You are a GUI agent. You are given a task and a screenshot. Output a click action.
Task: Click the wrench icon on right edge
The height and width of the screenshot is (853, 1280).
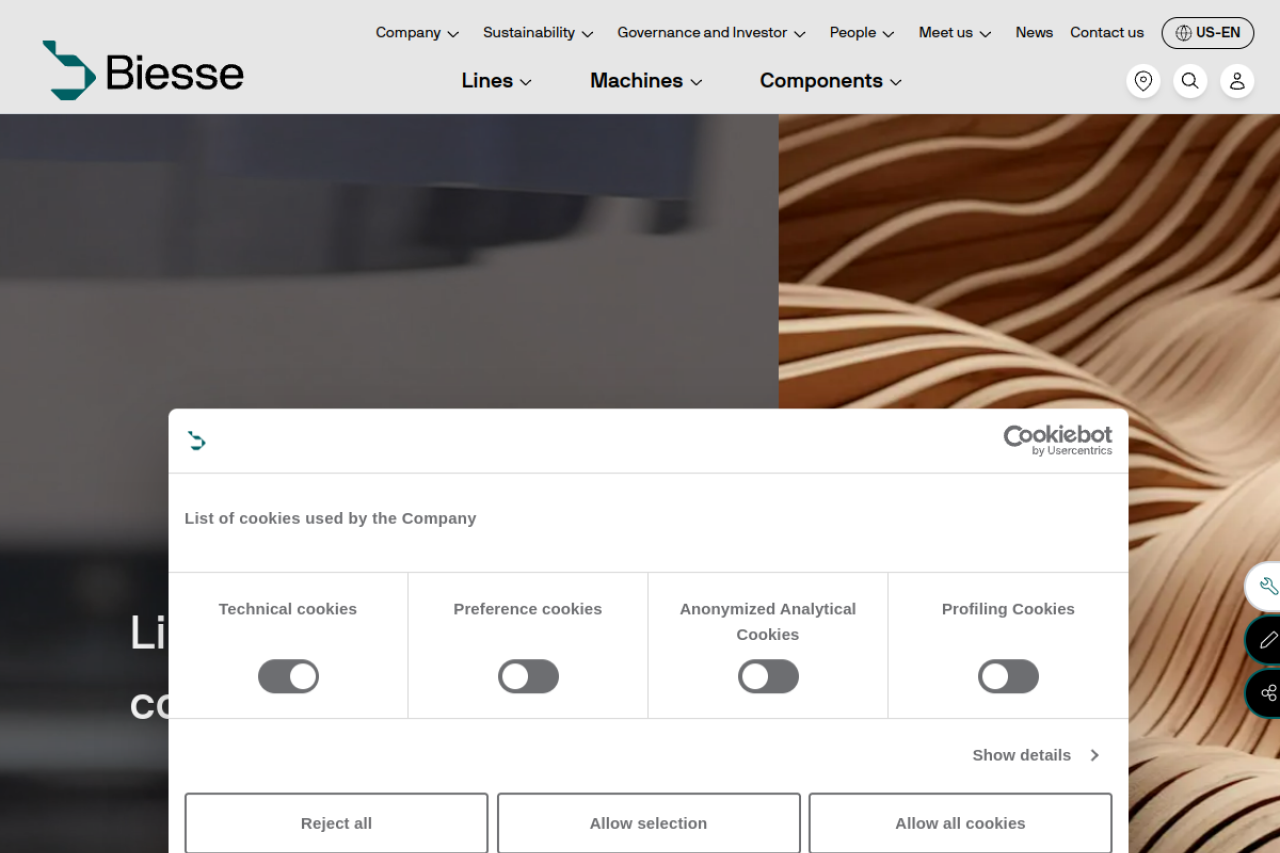click(1266, 587)
